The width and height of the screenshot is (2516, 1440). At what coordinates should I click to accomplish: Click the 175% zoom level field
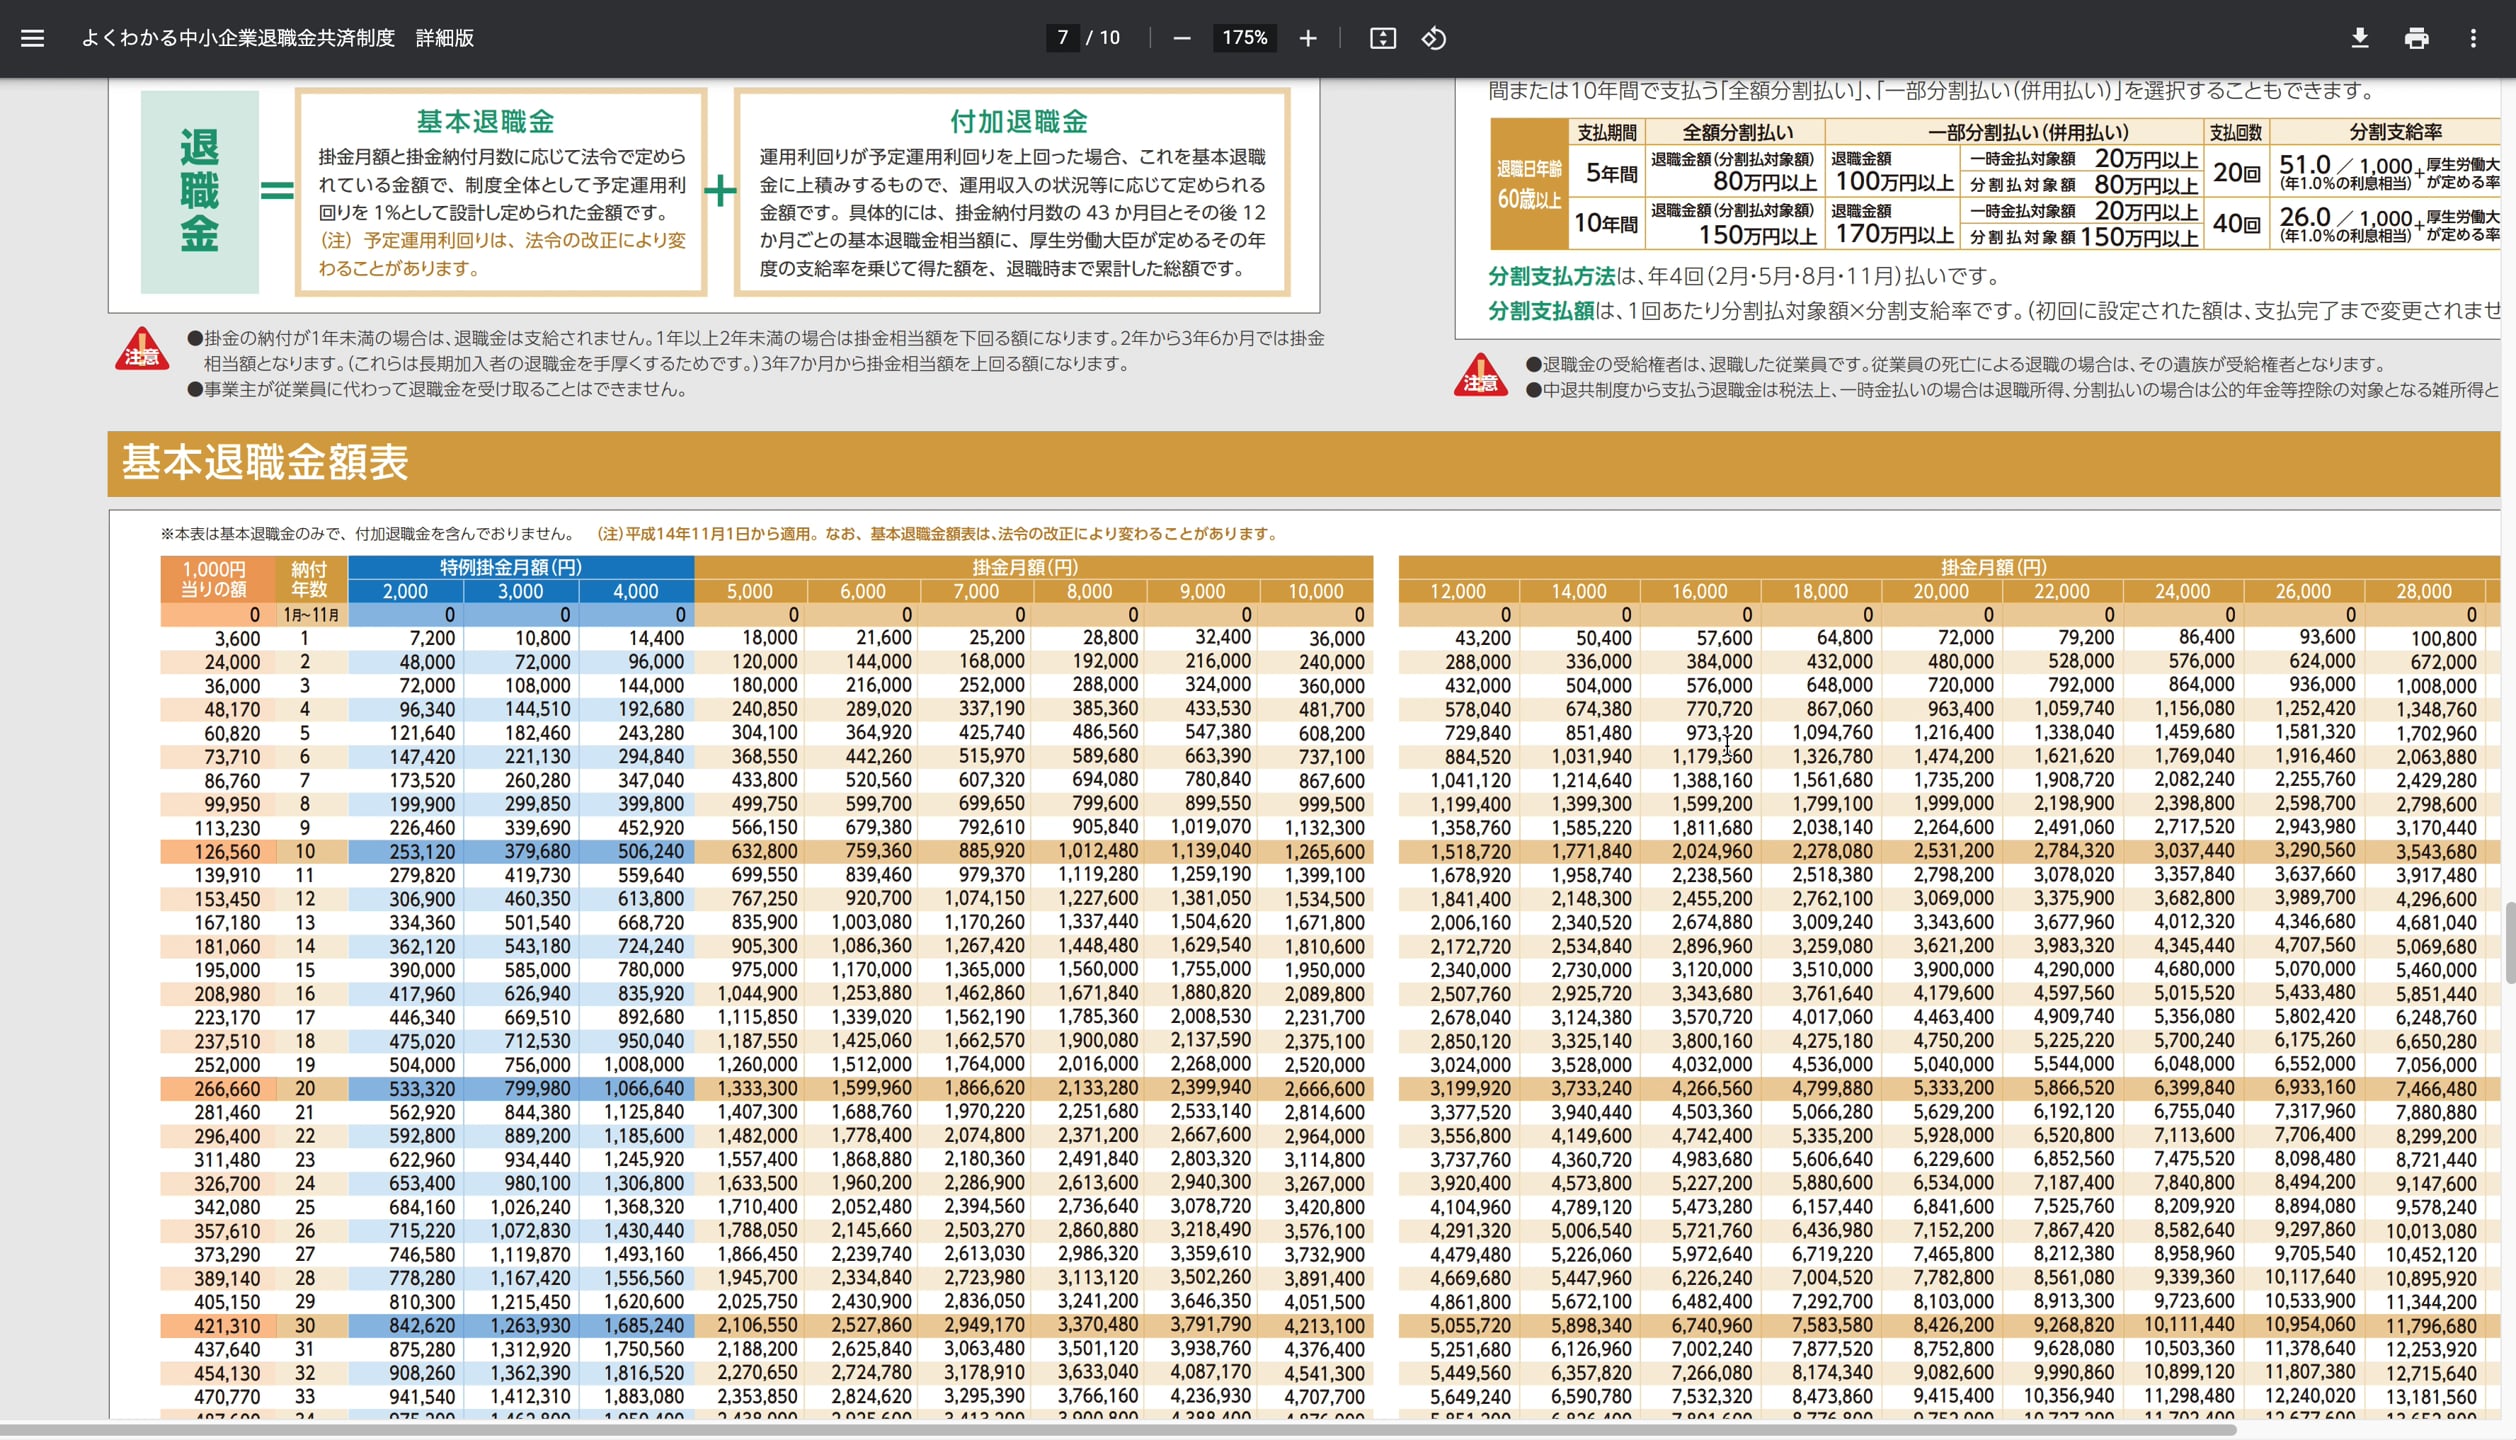click(x=1245, y=38)
